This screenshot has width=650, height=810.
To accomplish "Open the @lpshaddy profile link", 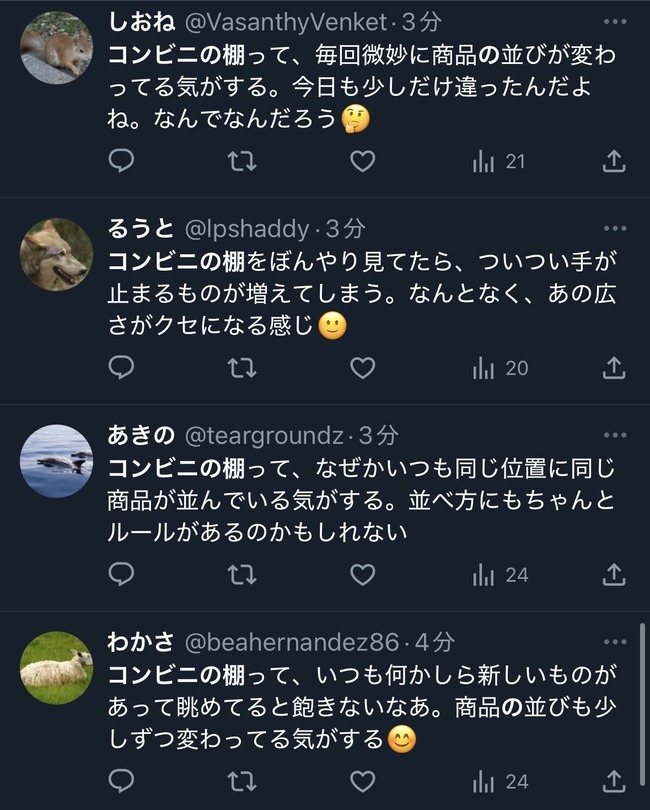I will (247, 229).
